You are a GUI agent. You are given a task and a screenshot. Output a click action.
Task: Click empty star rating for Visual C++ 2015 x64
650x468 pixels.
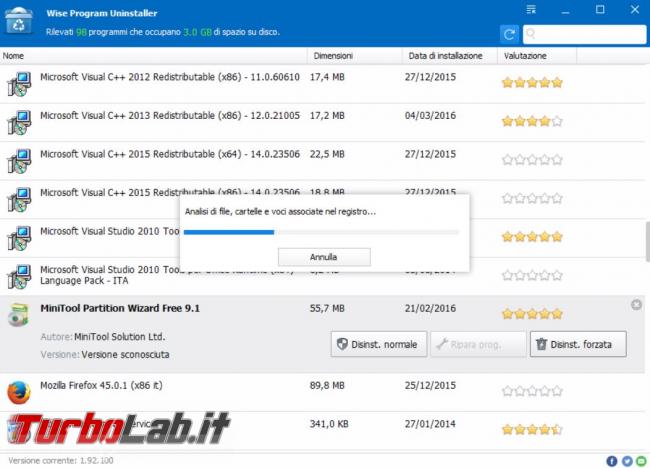[x=532, y=160]
